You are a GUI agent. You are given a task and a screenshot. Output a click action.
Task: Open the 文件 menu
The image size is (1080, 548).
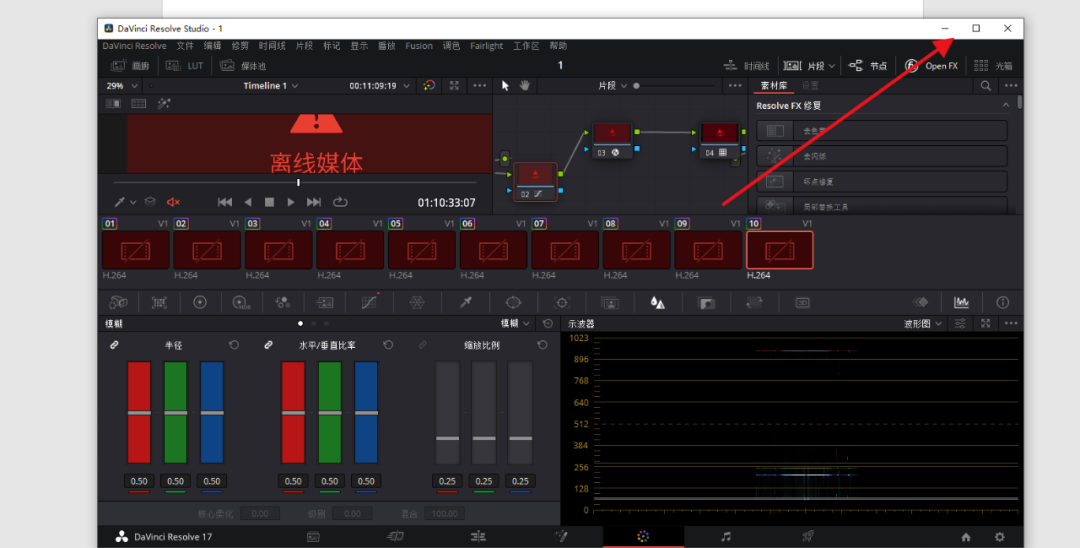(185, 46)
